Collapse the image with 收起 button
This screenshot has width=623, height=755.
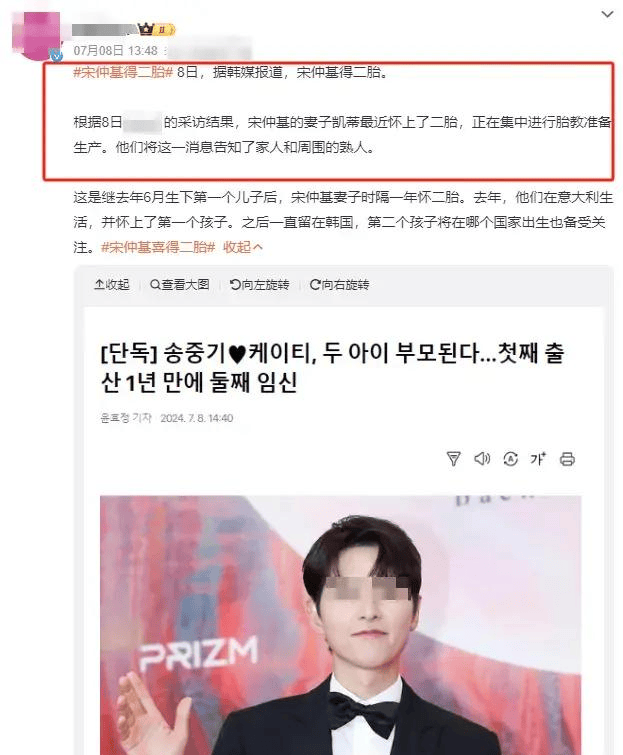coord(112,285)
